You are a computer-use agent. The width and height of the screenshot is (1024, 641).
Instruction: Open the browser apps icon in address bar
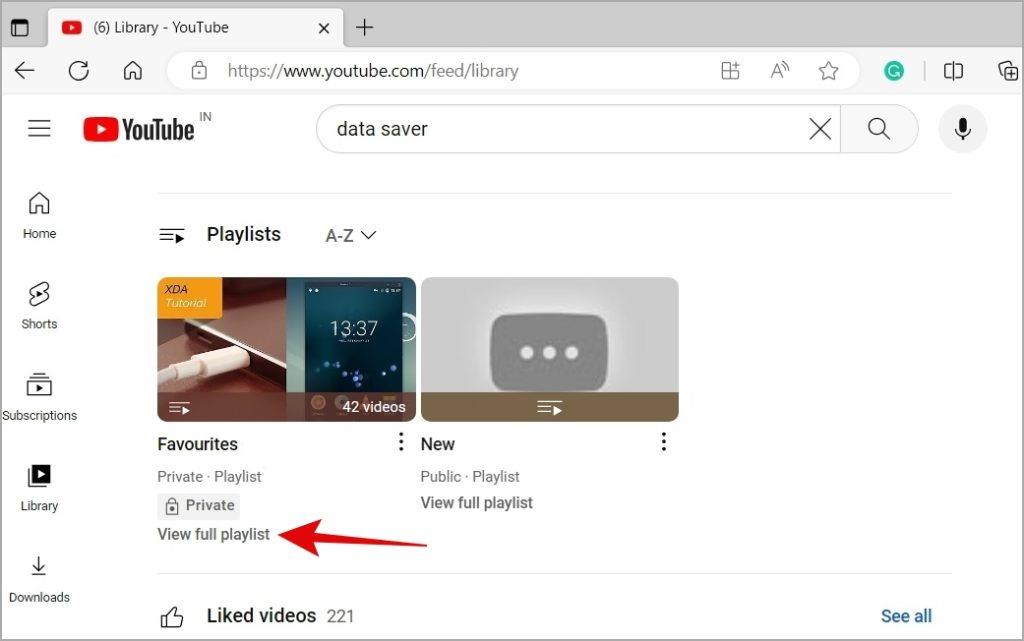730,70
